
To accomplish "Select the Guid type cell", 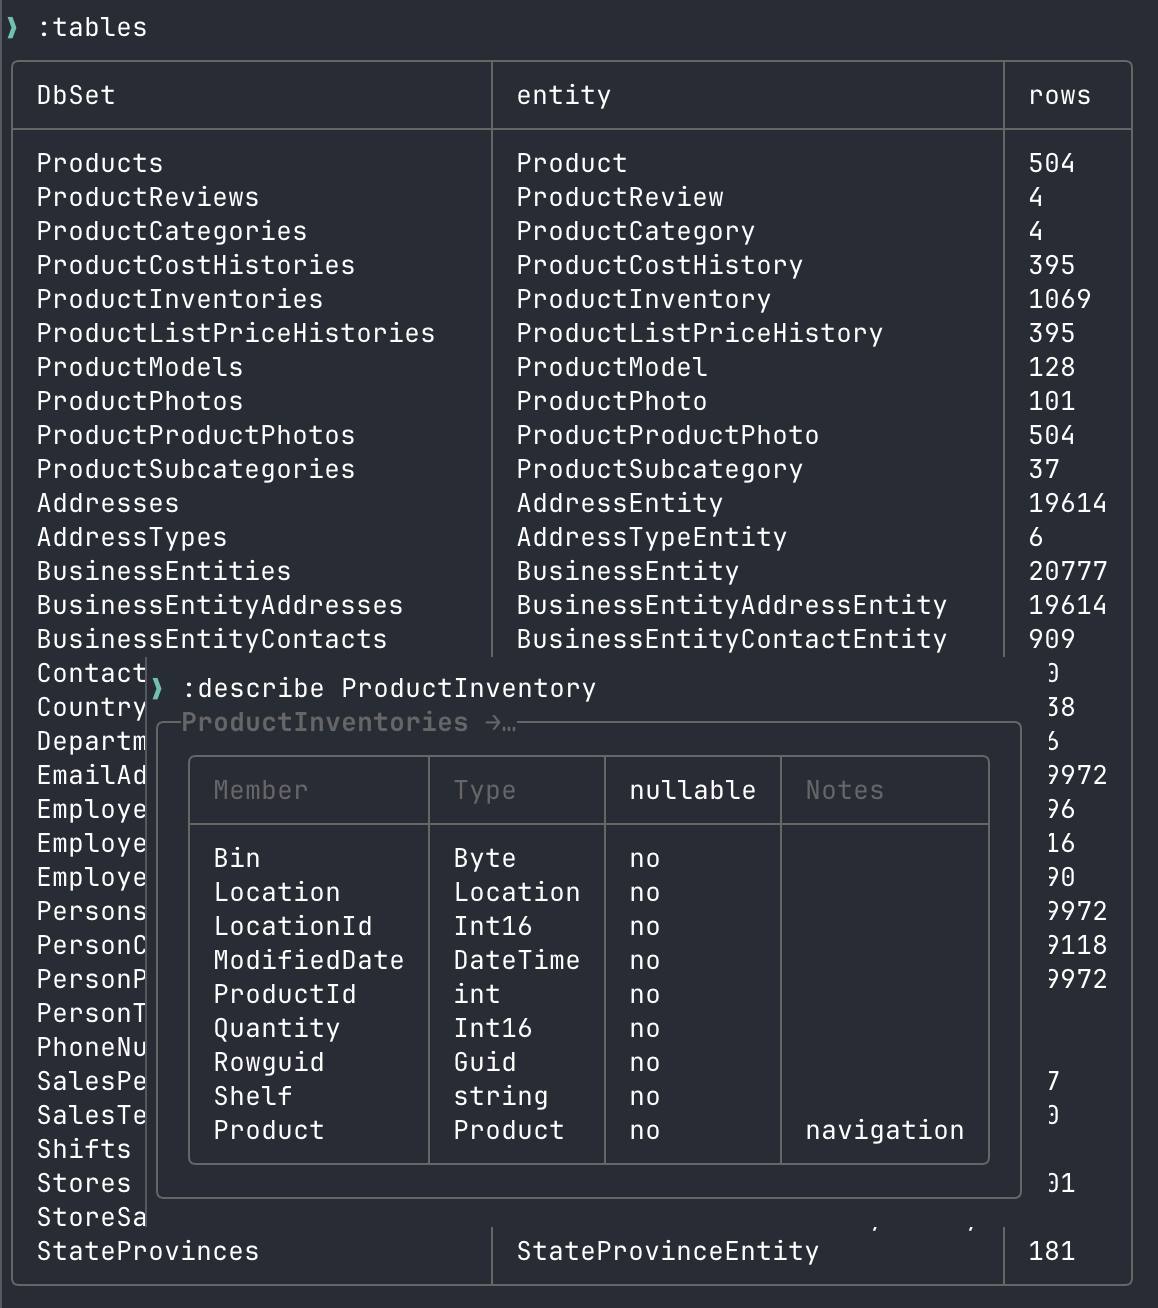I will click(x=485, y=1062).
